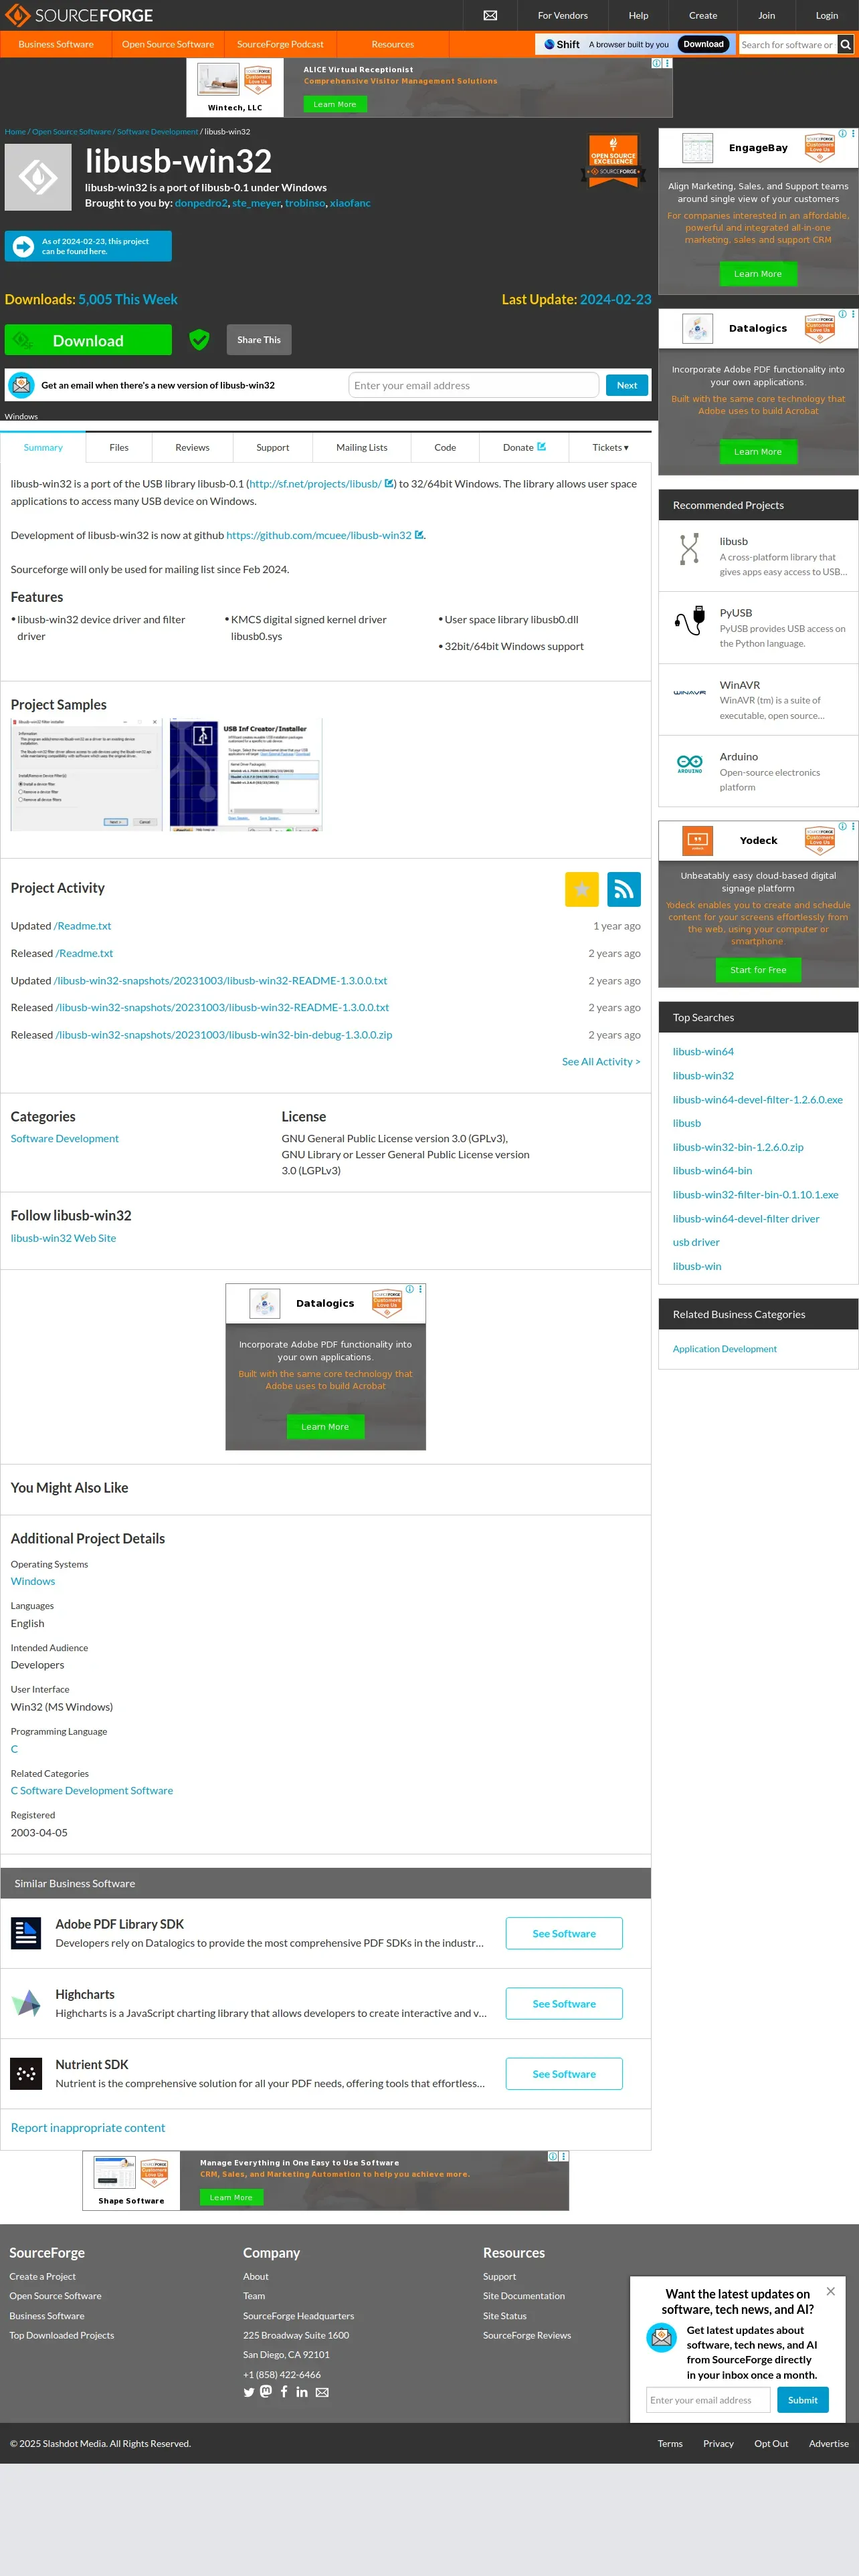Click the yellow star favorite icon
This screenshot has width=859, height=2576.
[x=581, y=889]
